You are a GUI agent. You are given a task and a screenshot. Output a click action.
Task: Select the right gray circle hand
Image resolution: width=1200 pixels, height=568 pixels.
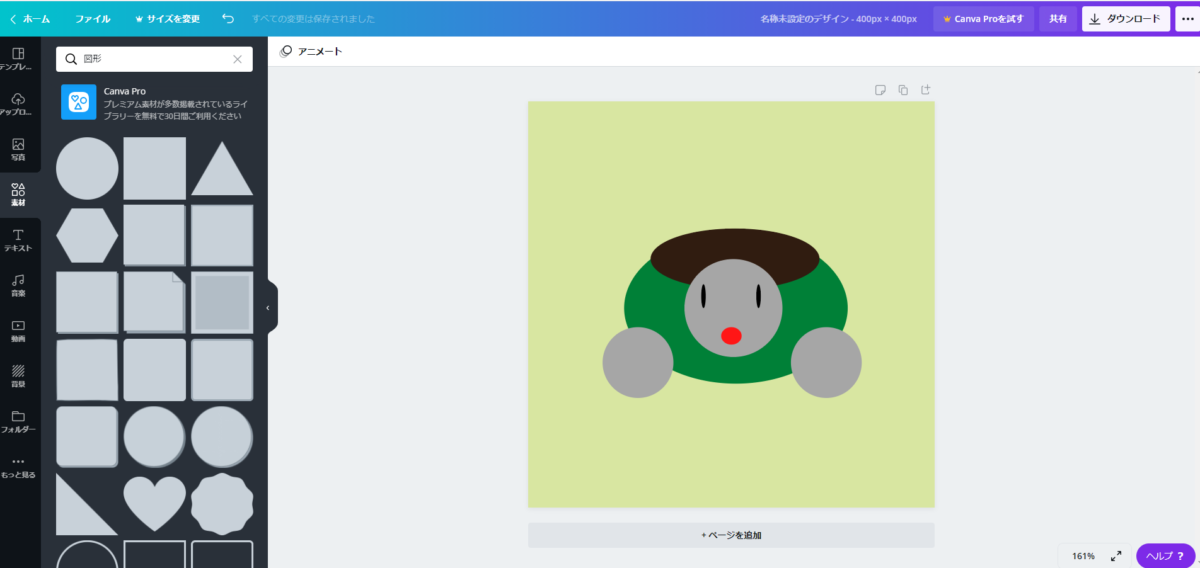[x=826, y=362]
